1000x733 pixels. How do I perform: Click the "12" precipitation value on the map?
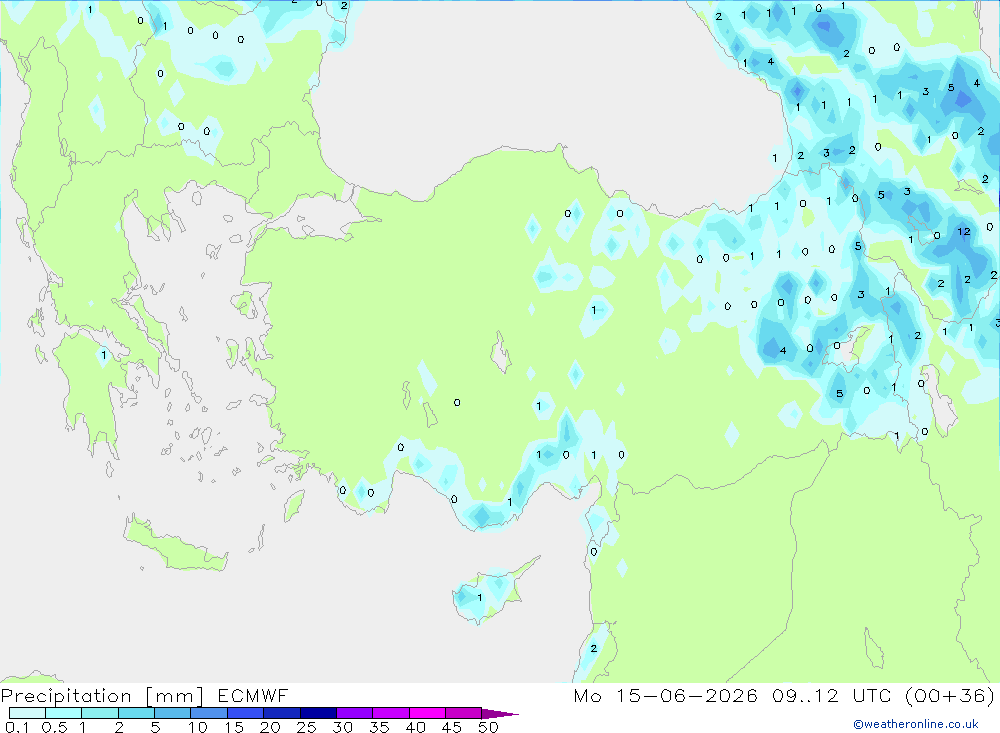click(x=964, y=232)
